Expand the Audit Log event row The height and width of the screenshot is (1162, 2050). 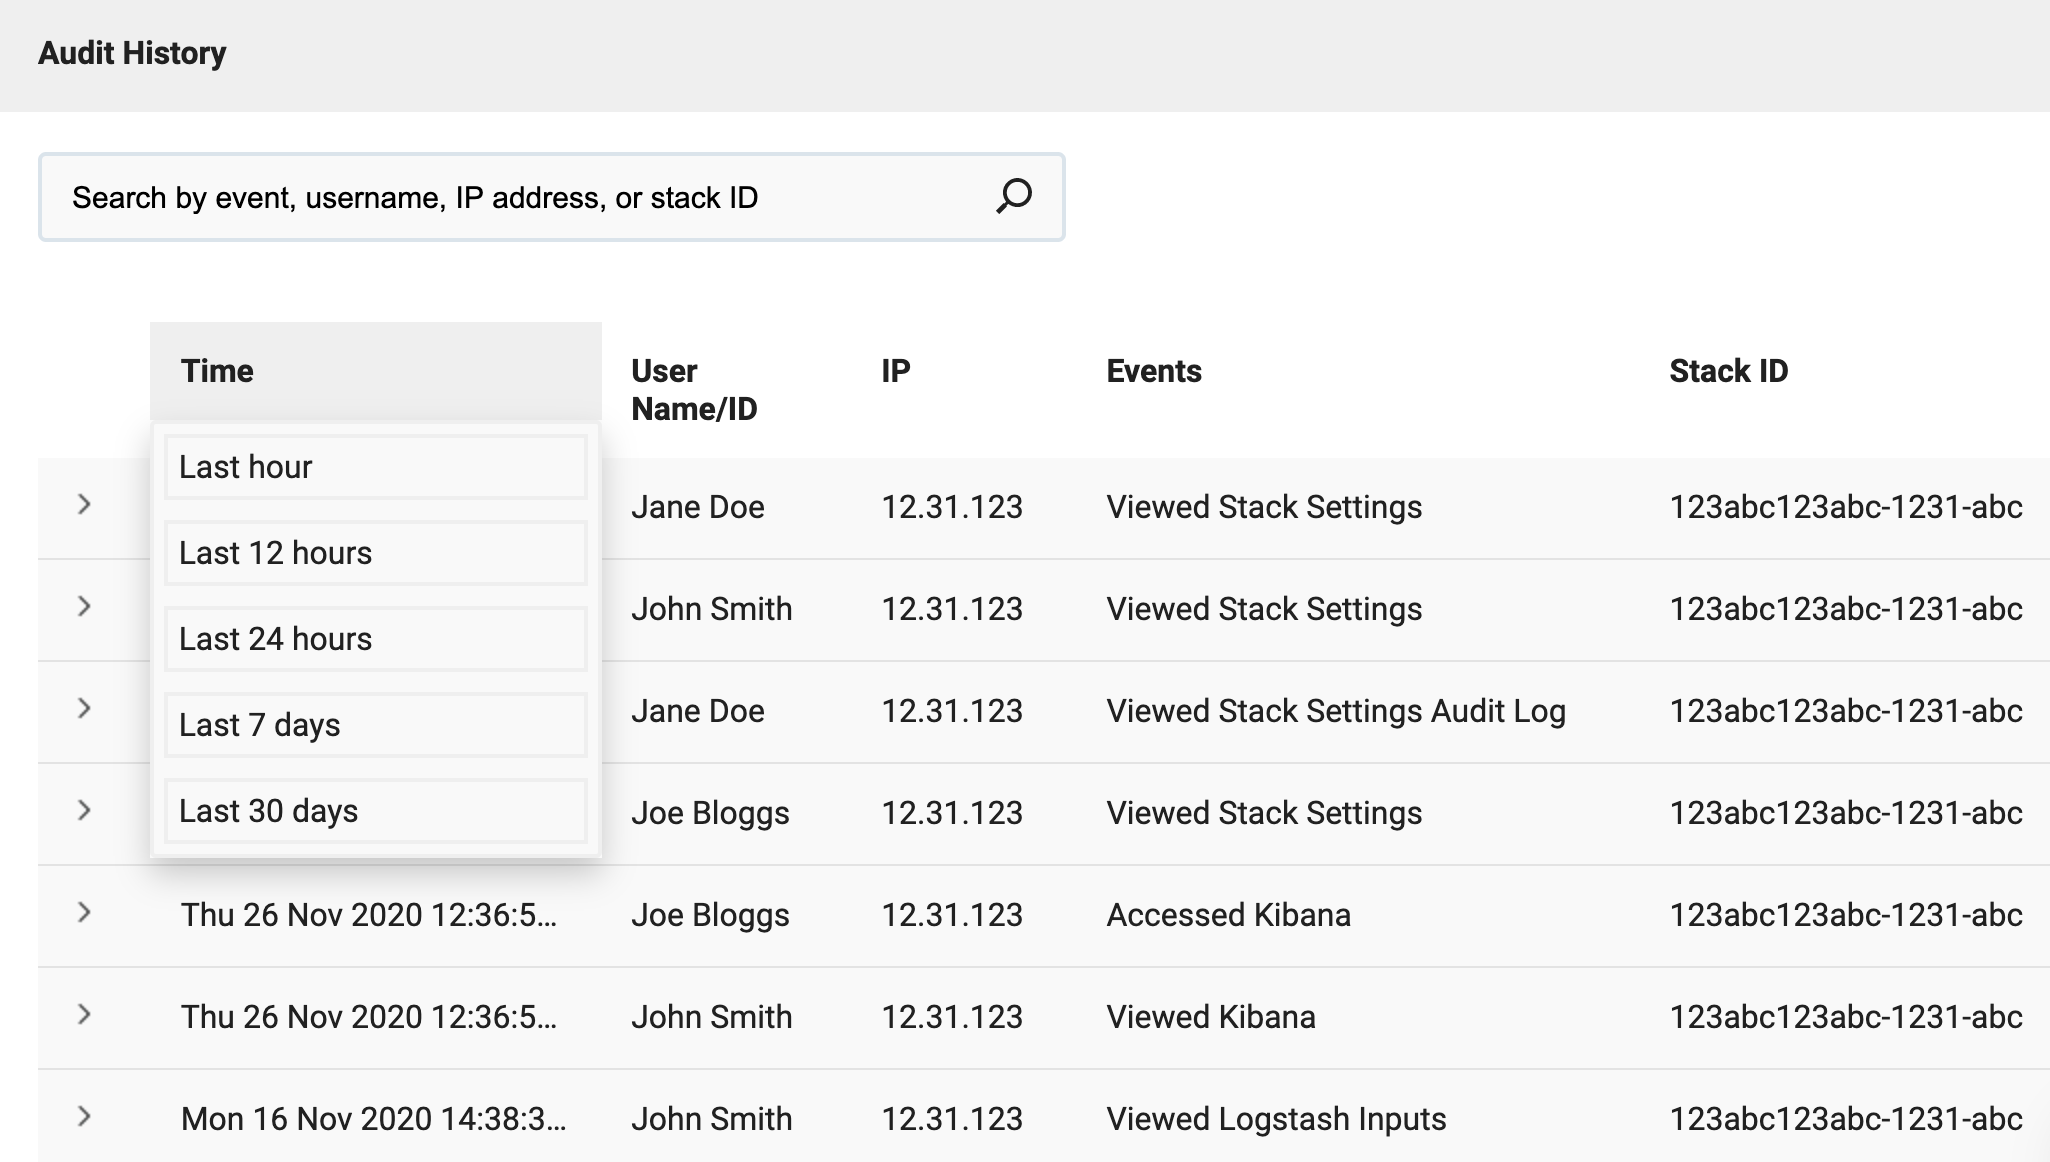tap(85, 709)
